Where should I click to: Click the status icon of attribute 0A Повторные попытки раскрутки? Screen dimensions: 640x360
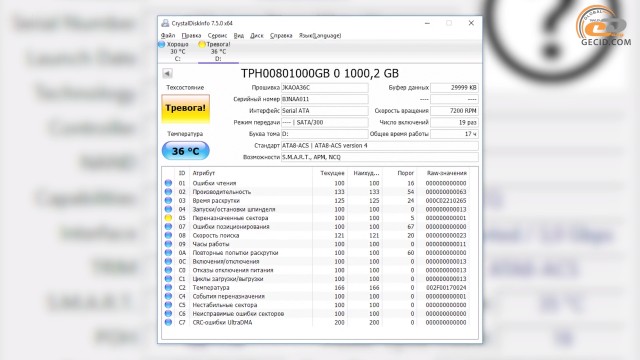pyautogui.click(x=168, y=253)
